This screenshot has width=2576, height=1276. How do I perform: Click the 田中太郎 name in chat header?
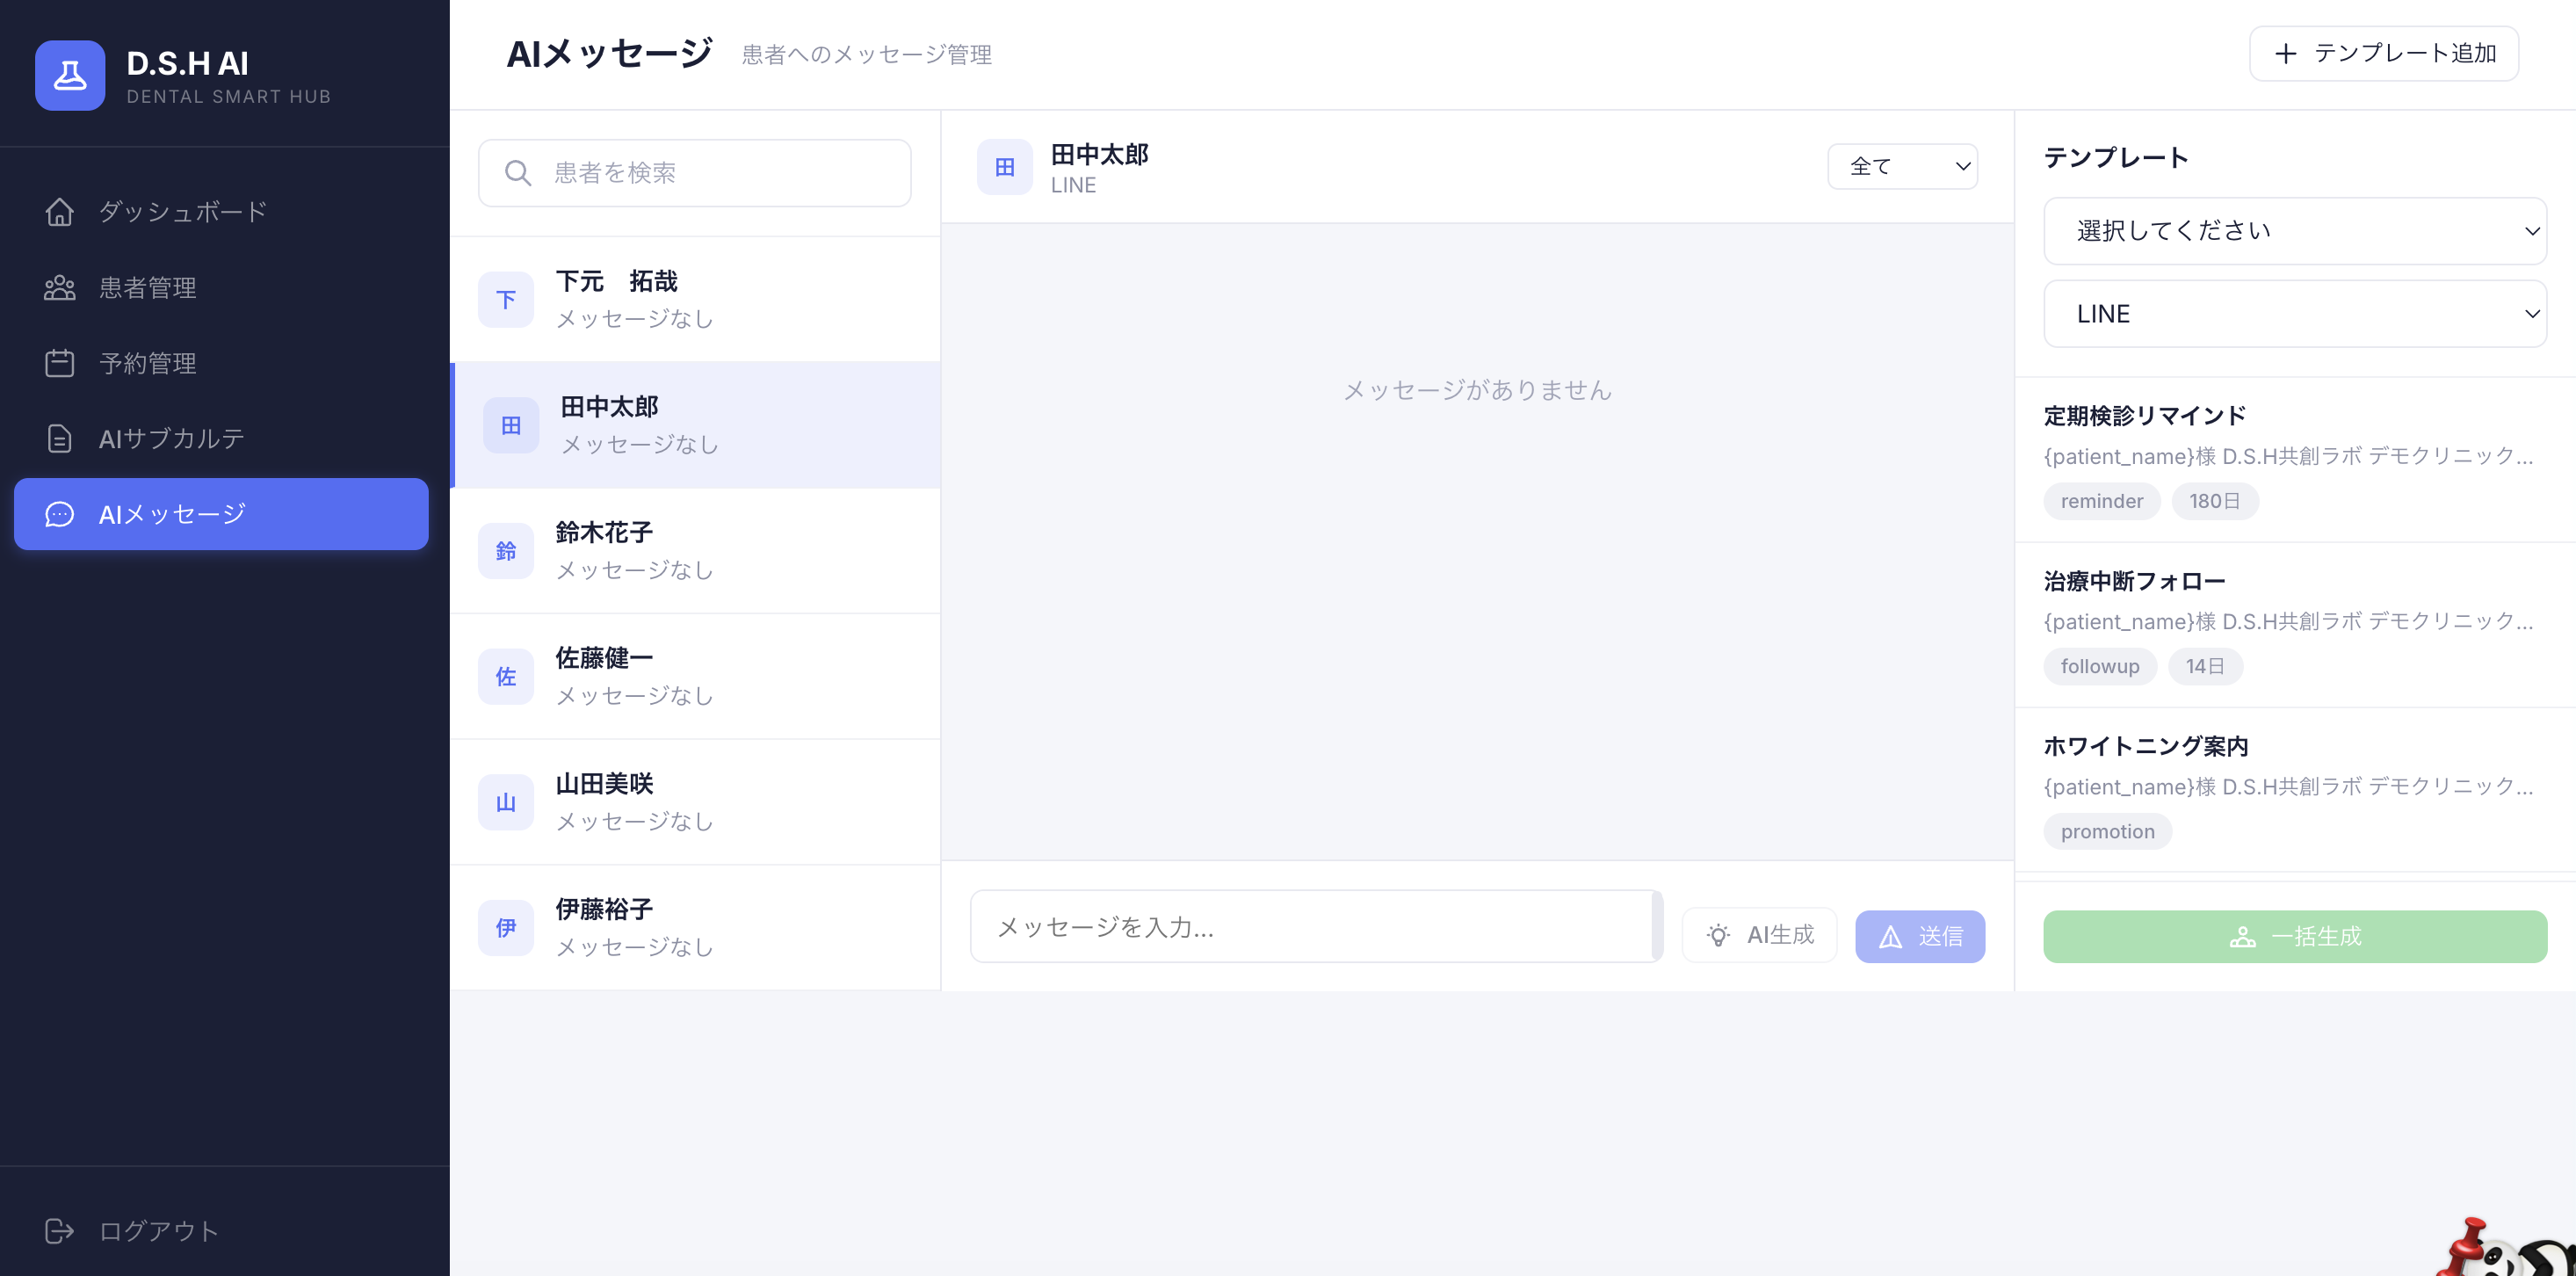pyautogui.click(x=1100, y=154)
